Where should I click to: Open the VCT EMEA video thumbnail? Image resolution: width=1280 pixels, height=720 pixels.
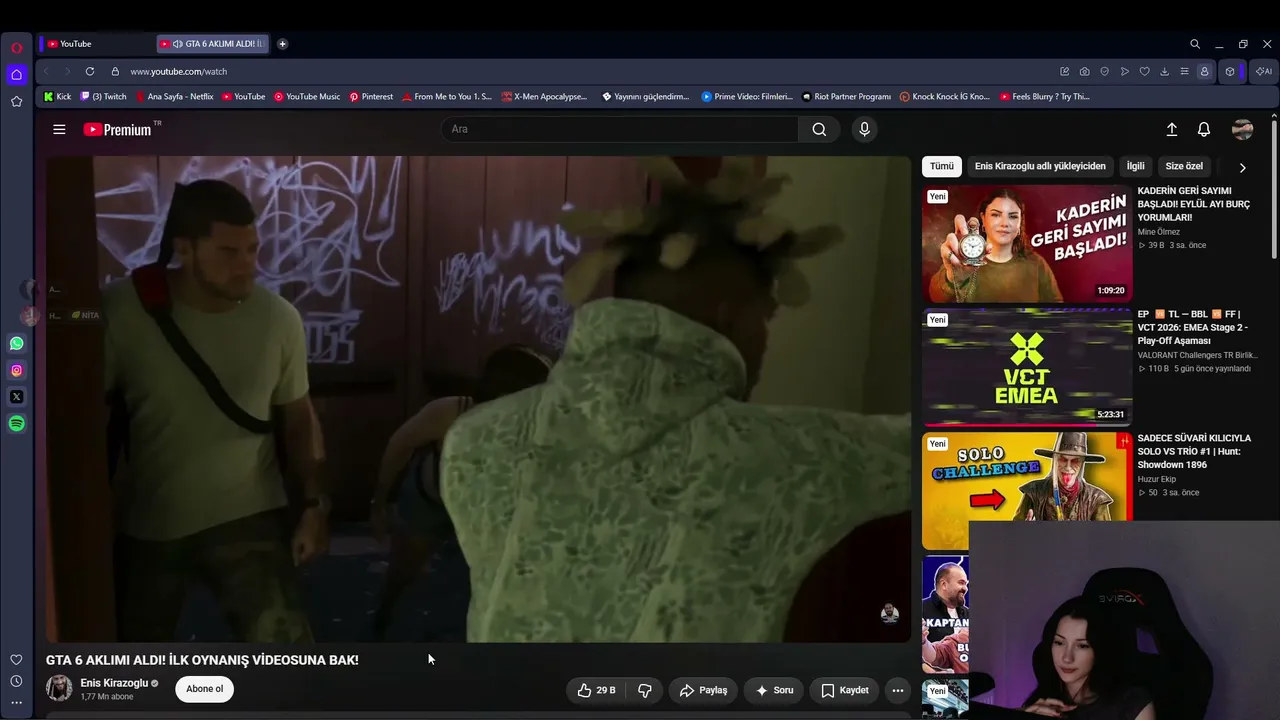pyautogui.click(x=1027, y=367)
